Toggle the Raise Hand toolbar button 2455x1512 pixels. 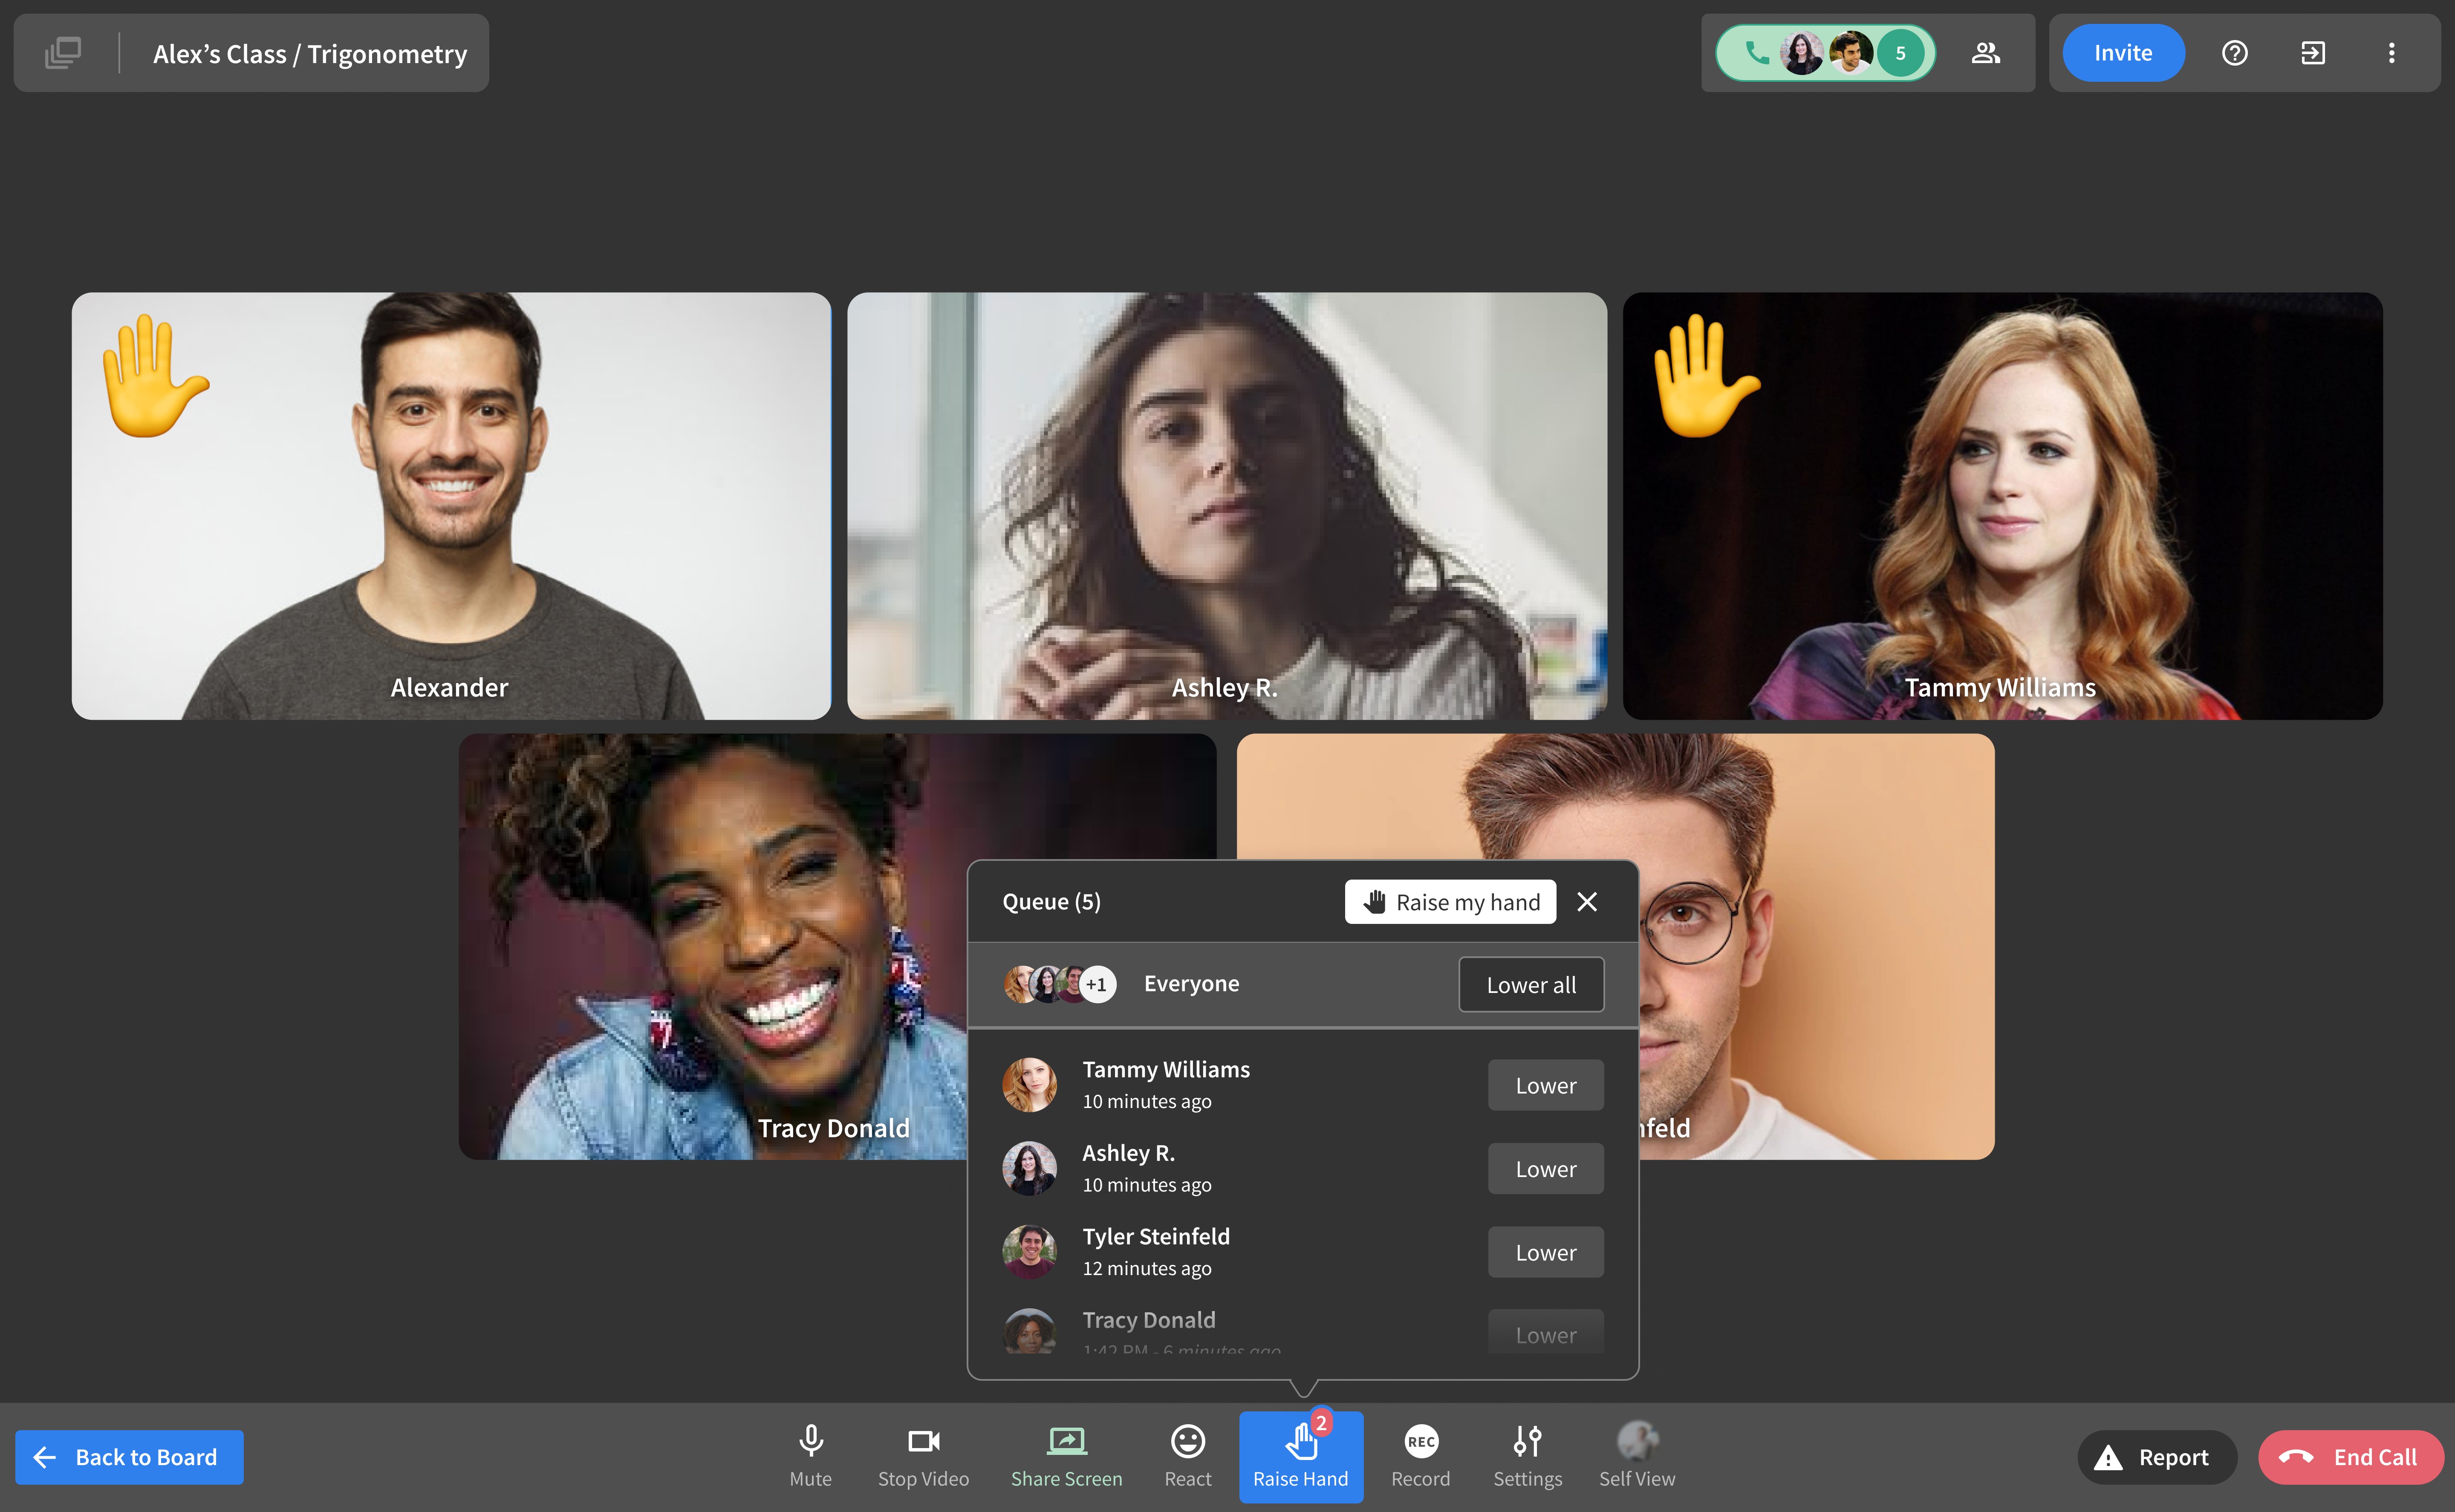(1301, 1457)
